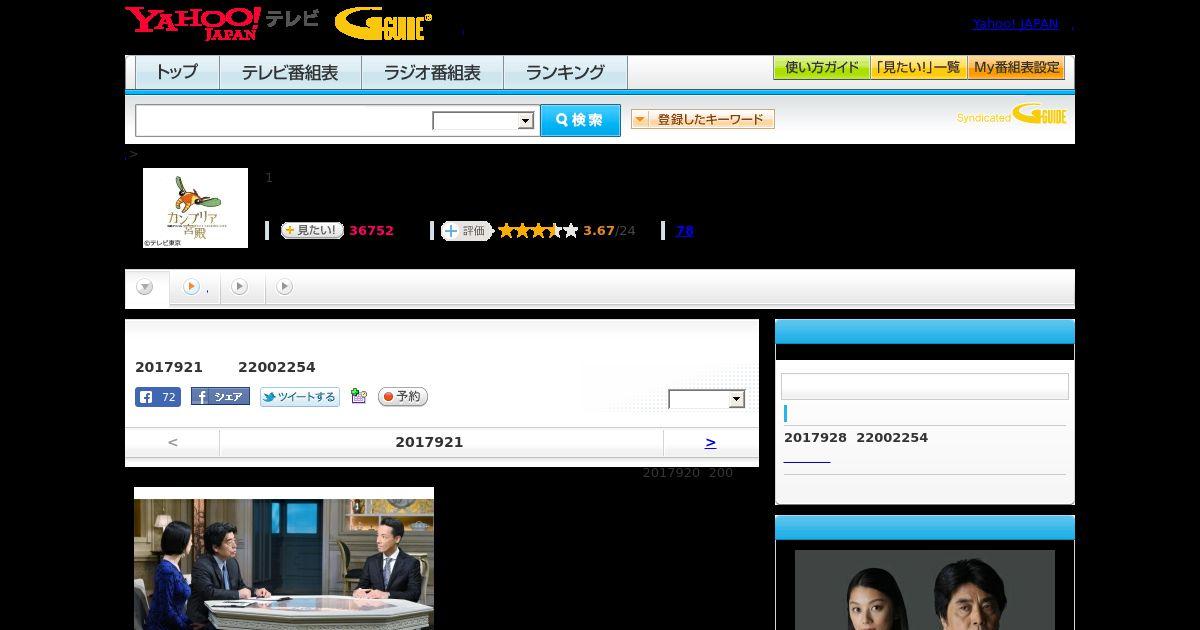This screenshot has width=1200, height=630.
Task: Click the 評価 plus button
Action: (x=466, y=231)
